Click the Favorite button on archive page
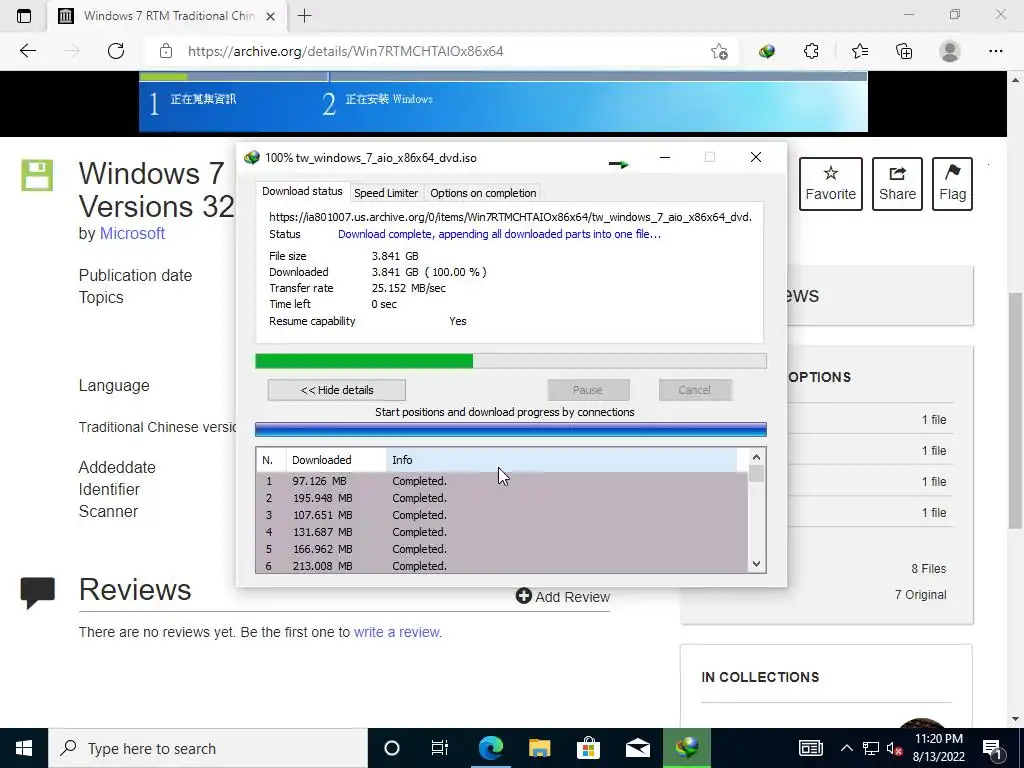 click(x=831, y=184)
